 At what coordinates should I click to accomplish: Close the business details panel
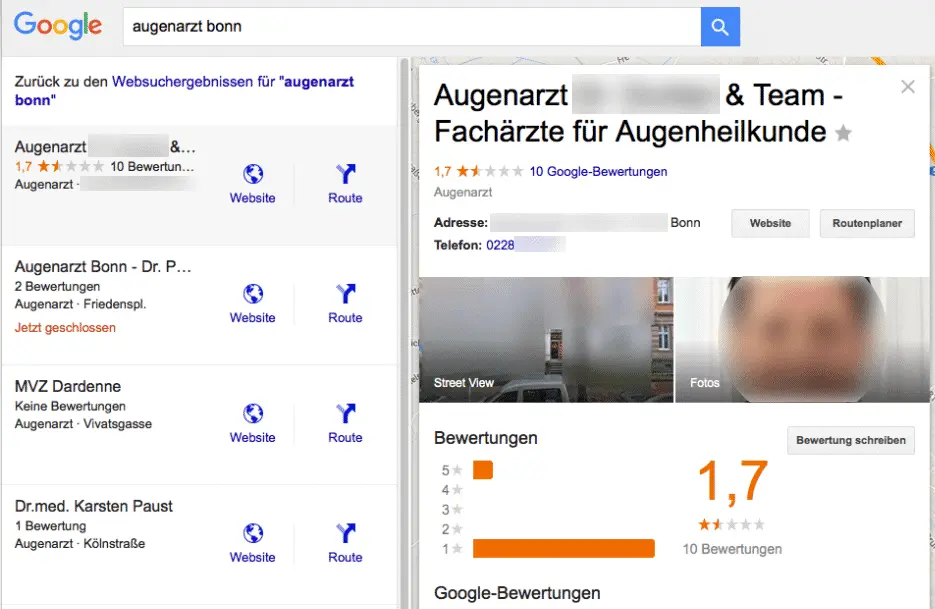pyautogui.click(x=908, y=87)
